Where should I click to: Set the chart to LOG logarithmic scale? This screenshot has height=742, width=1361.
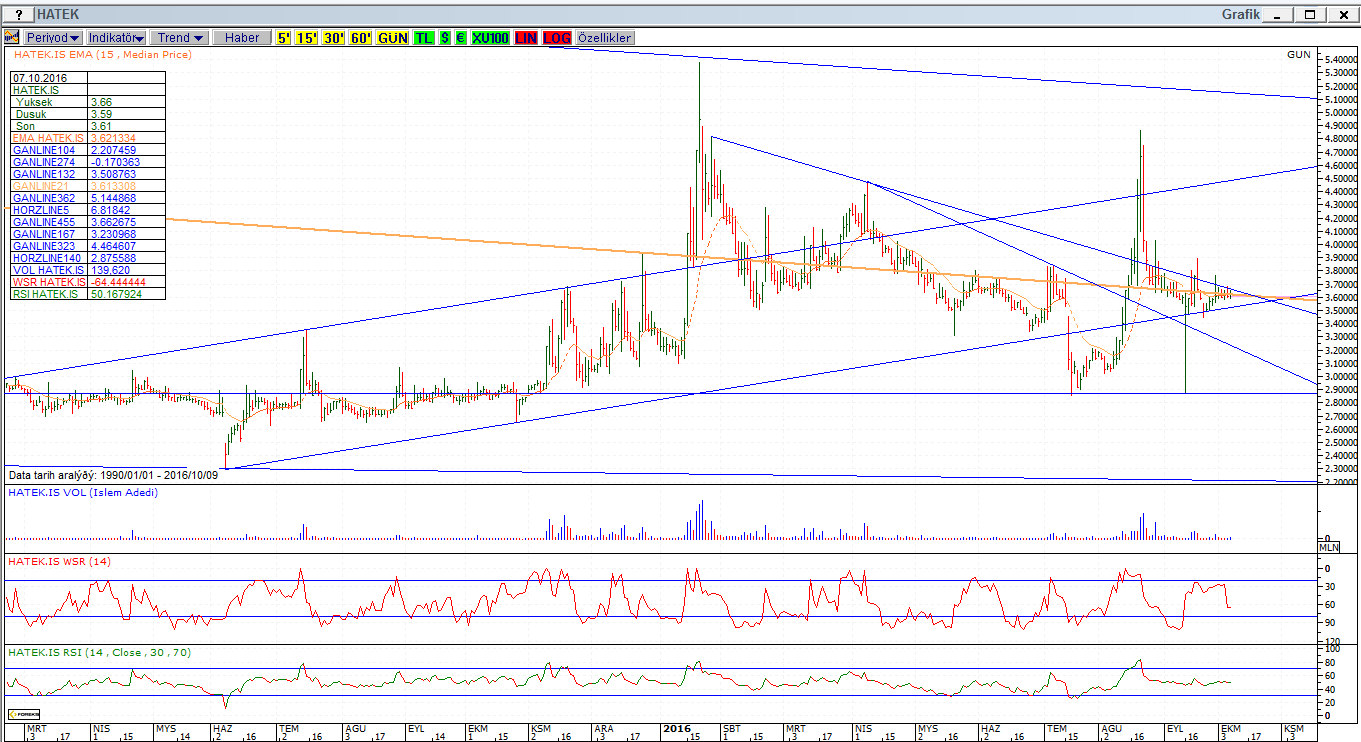[x=558, y=37]
